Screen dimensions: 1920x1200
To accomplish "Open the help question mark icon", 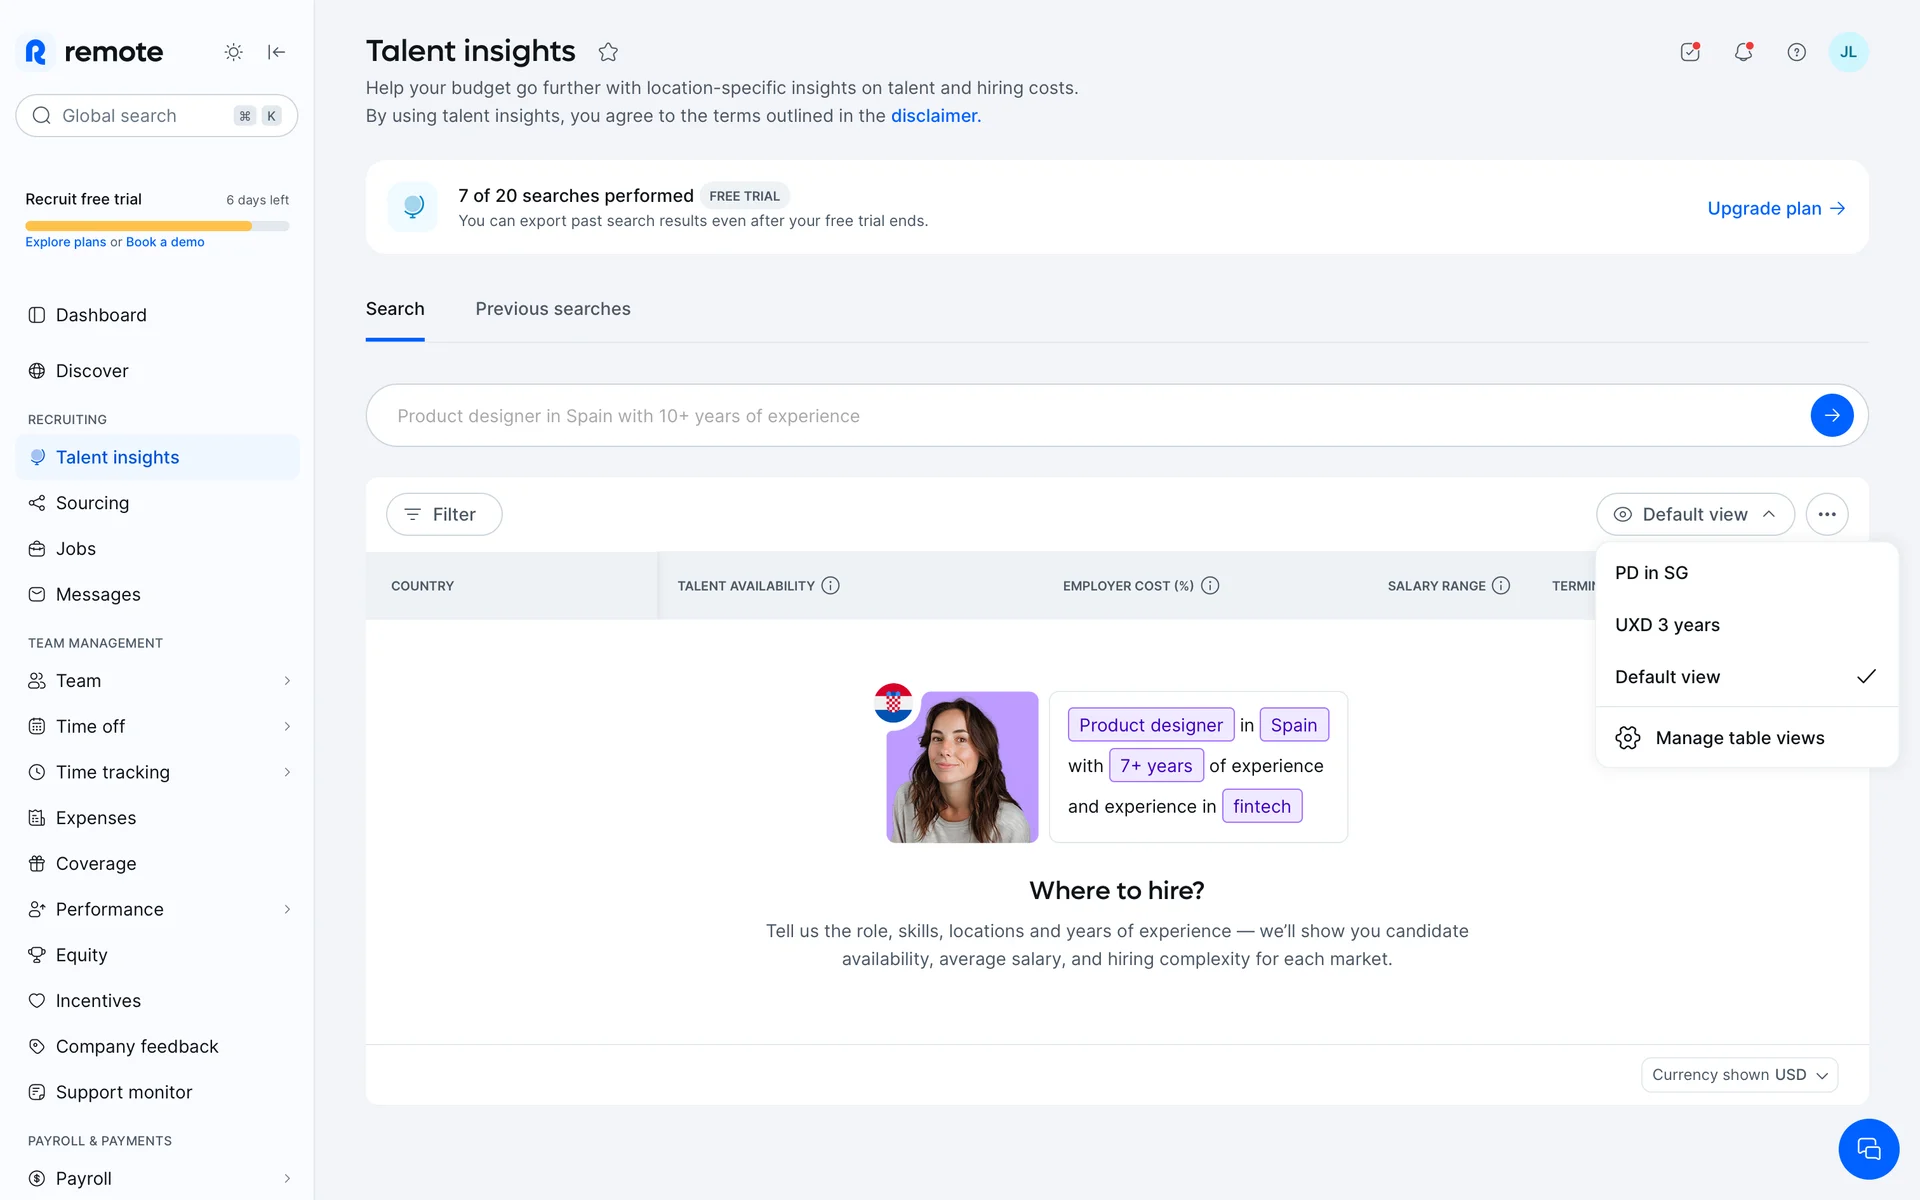I will pos(1796,52).
